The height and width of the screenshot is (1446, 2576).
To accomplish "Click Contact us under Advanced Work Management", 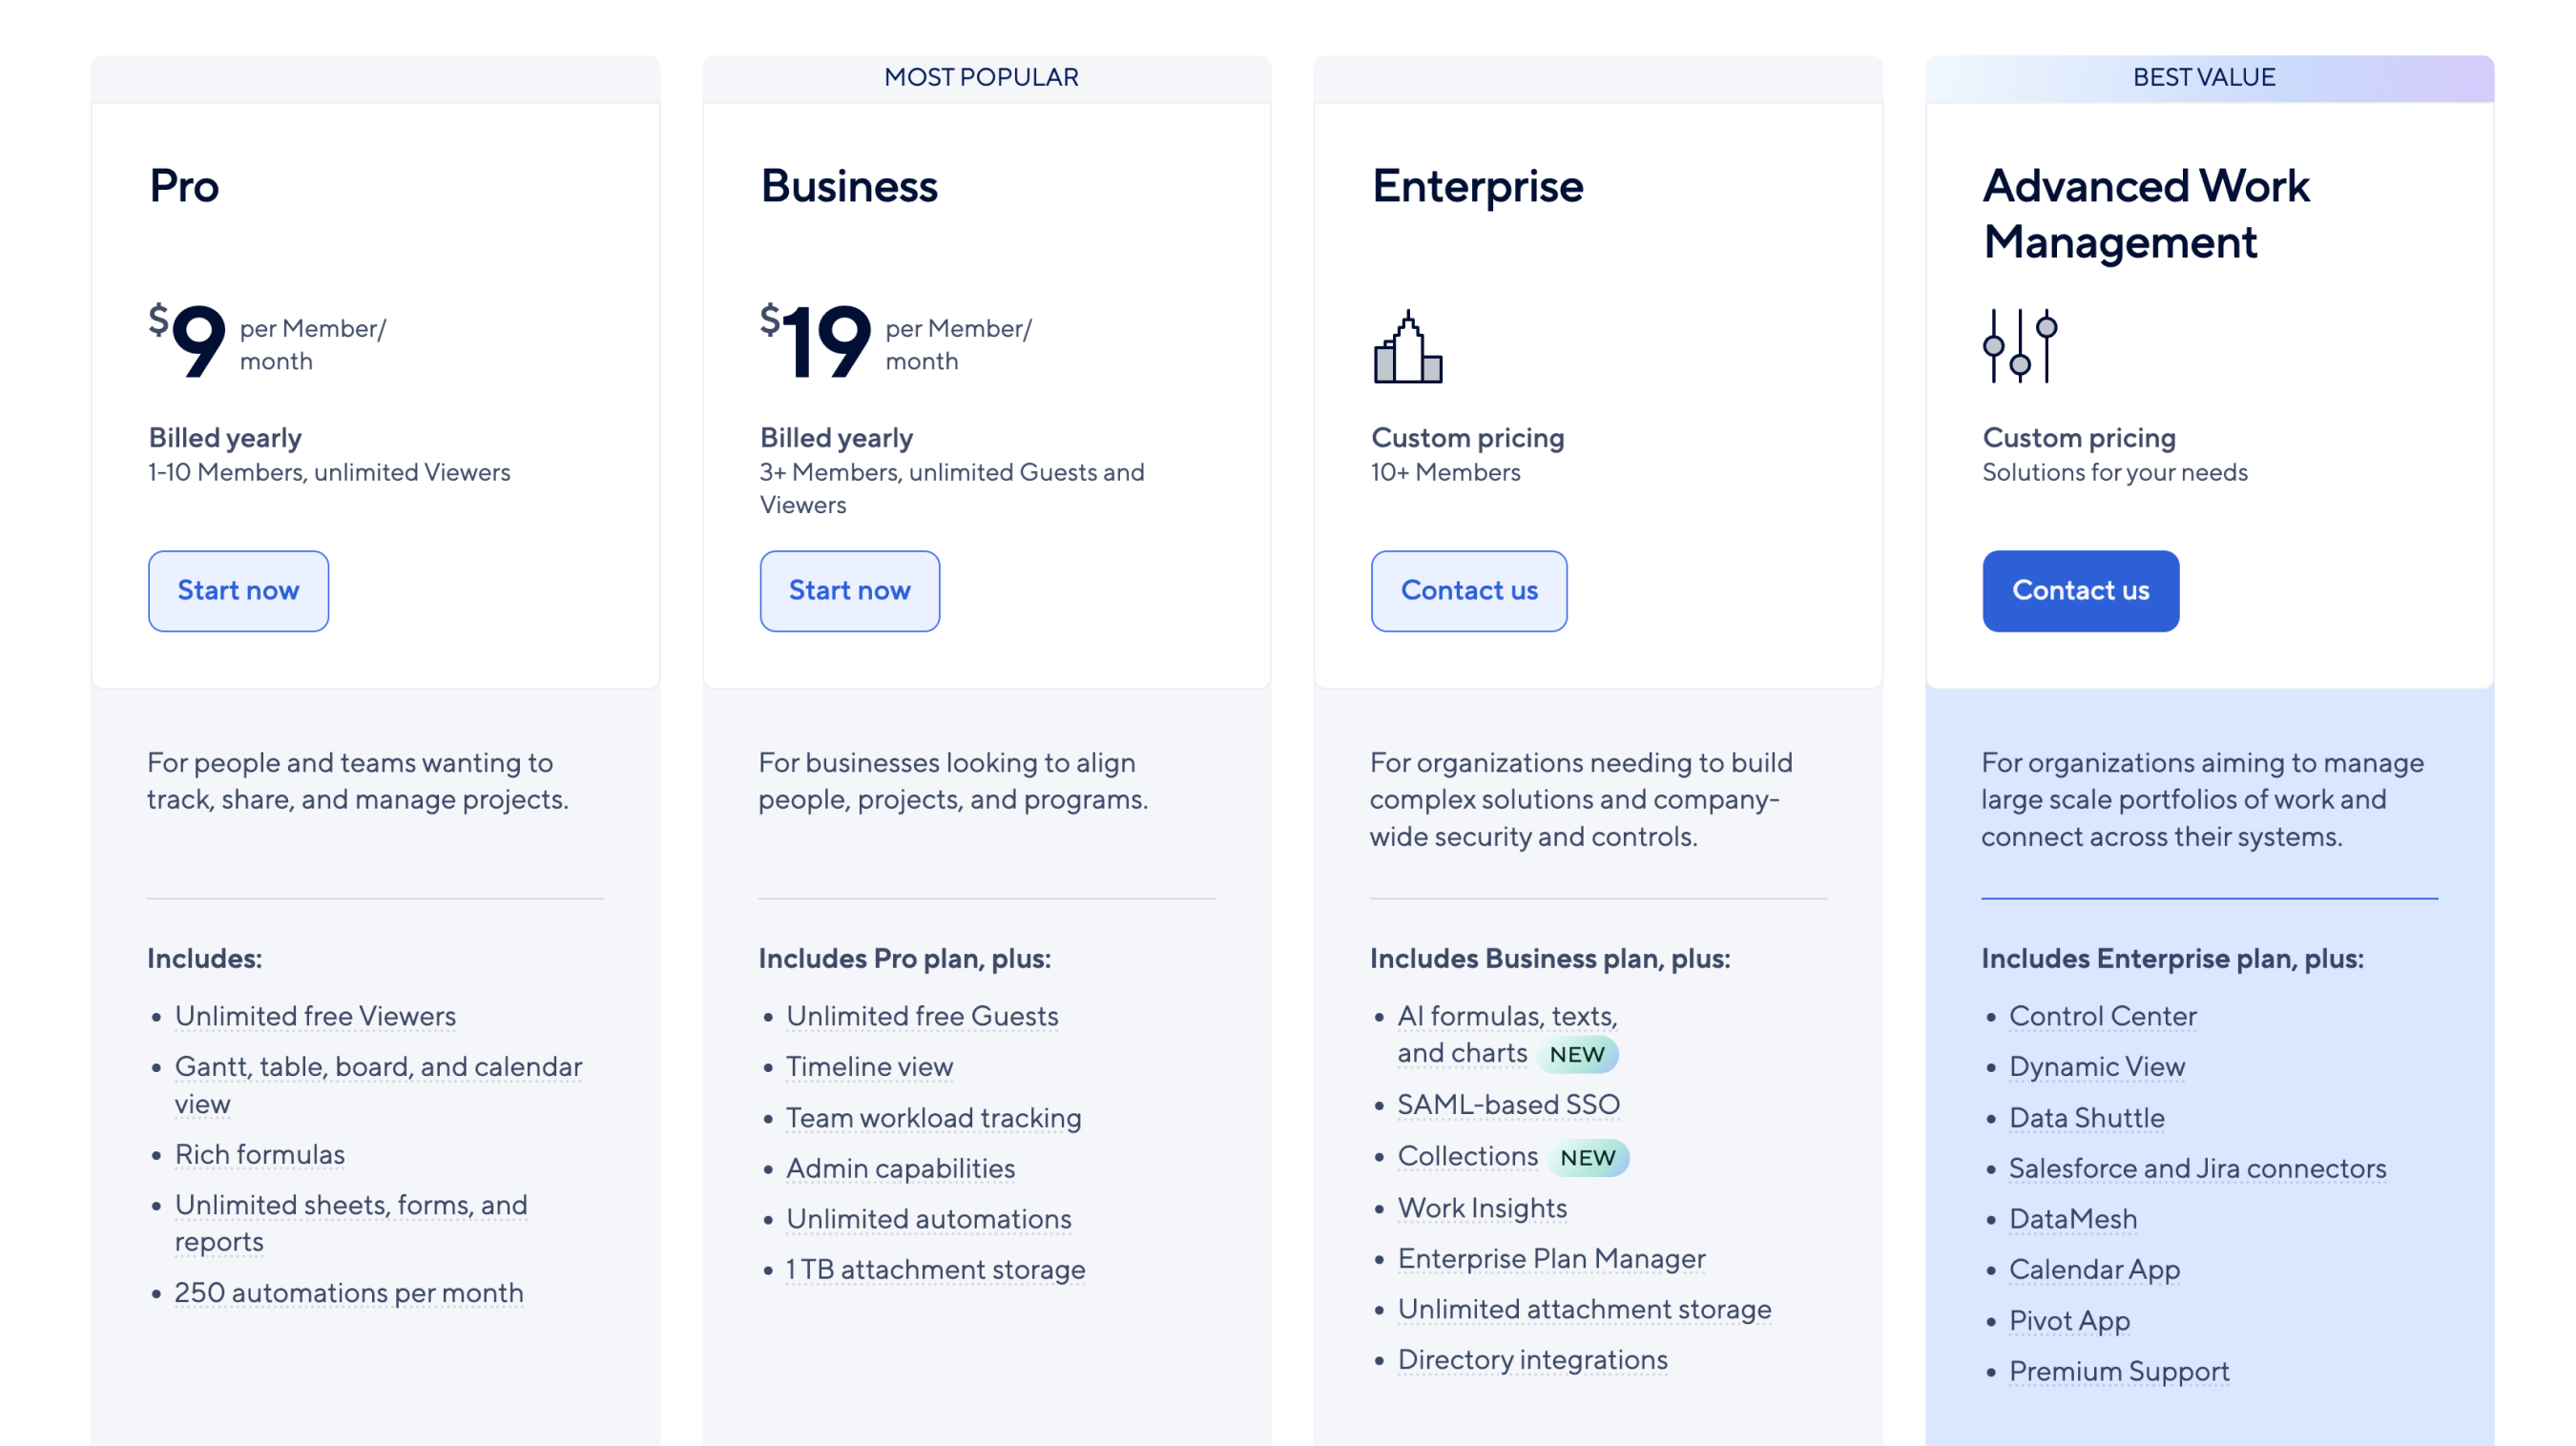I will tap(2080, 591).
